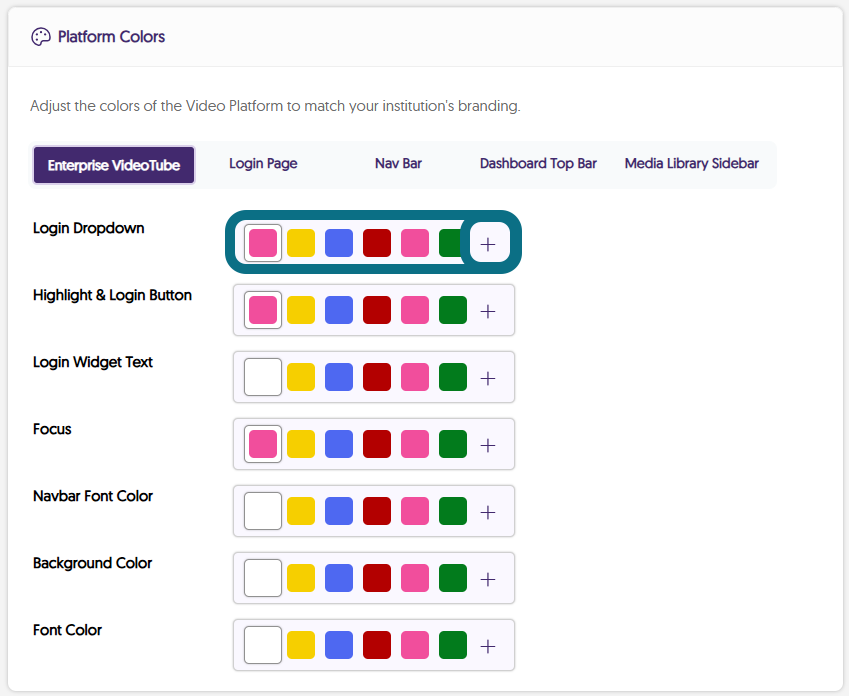Select the Enterprise VideoTube tab
849x696 pixels.
114,165
